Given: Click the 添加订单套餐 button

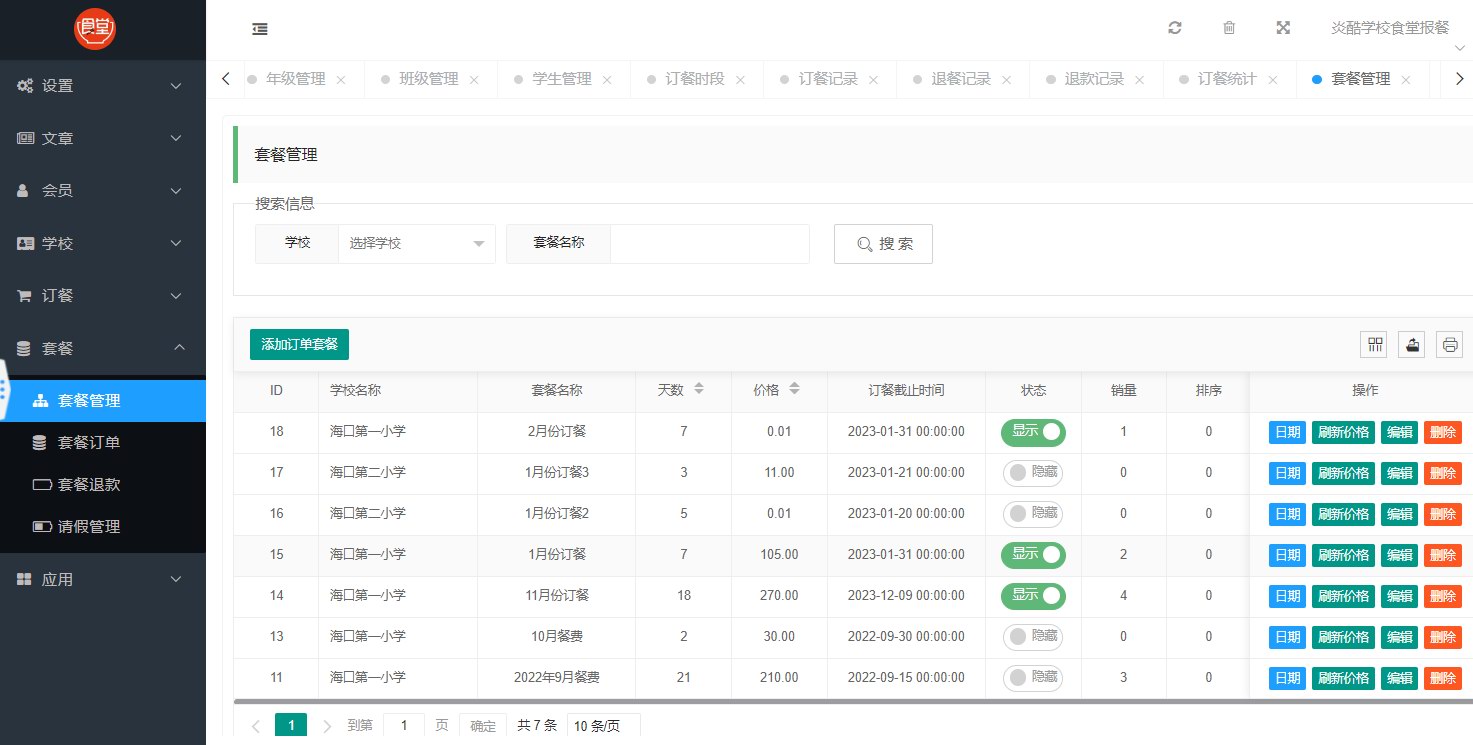Looking at the screenshot, I should pyautogui.click(x=299, y=344).
